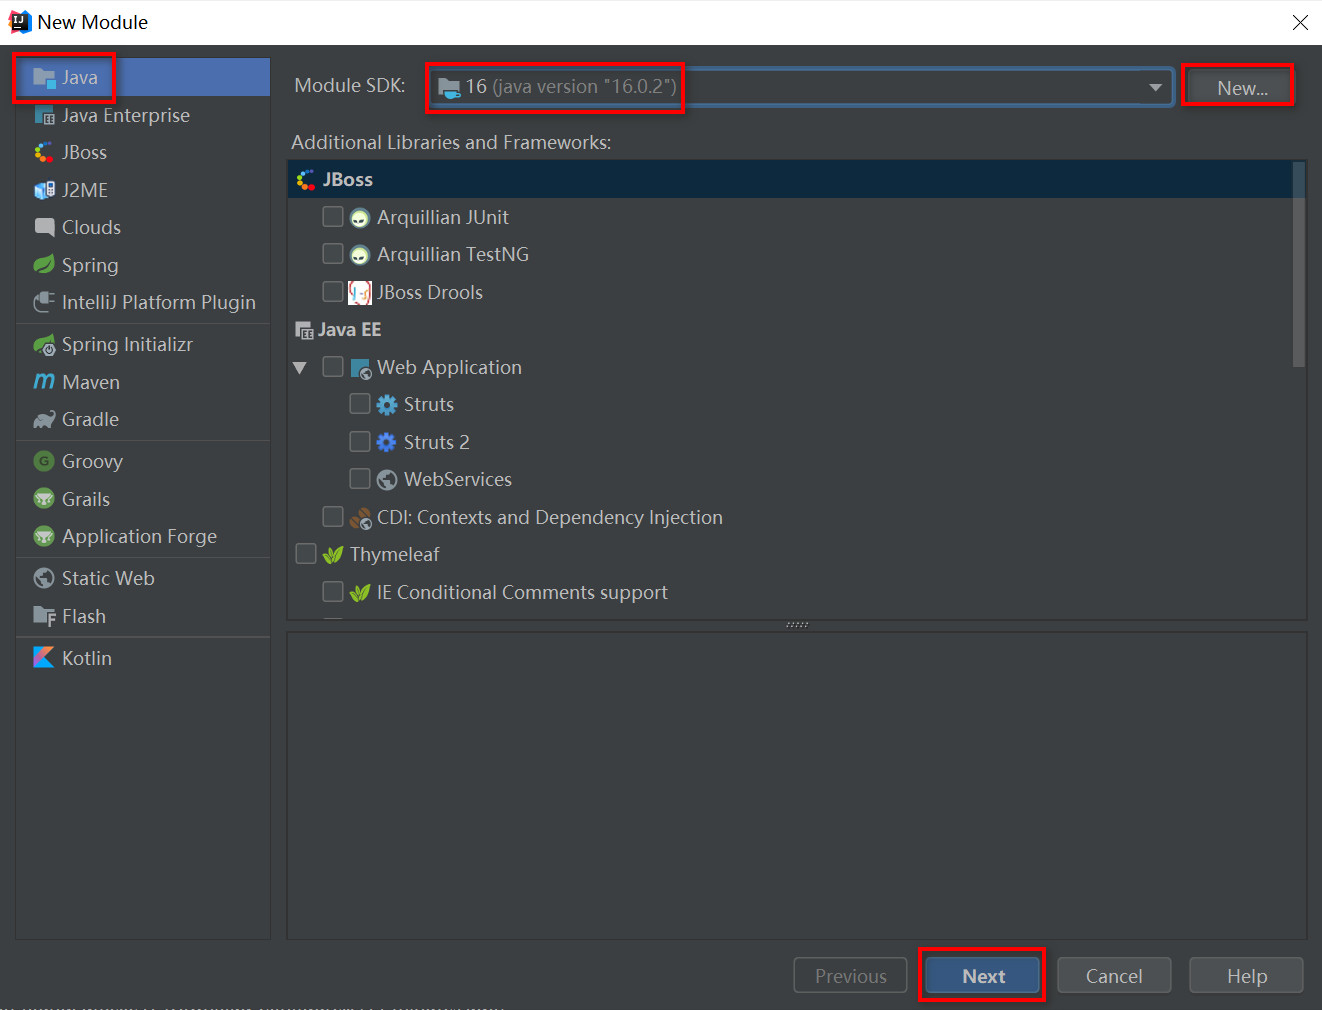Image resolution: width=1322 pixels, height=1010 pixels.
Task: Click the Next button
Action: 983,976
